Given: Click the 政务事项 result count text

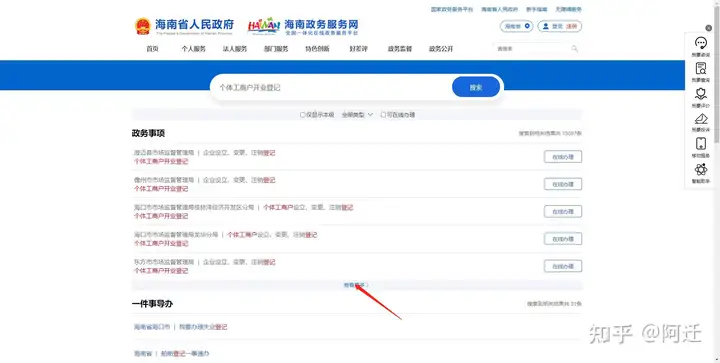Looking at the screenshot, I should [550, 134].
